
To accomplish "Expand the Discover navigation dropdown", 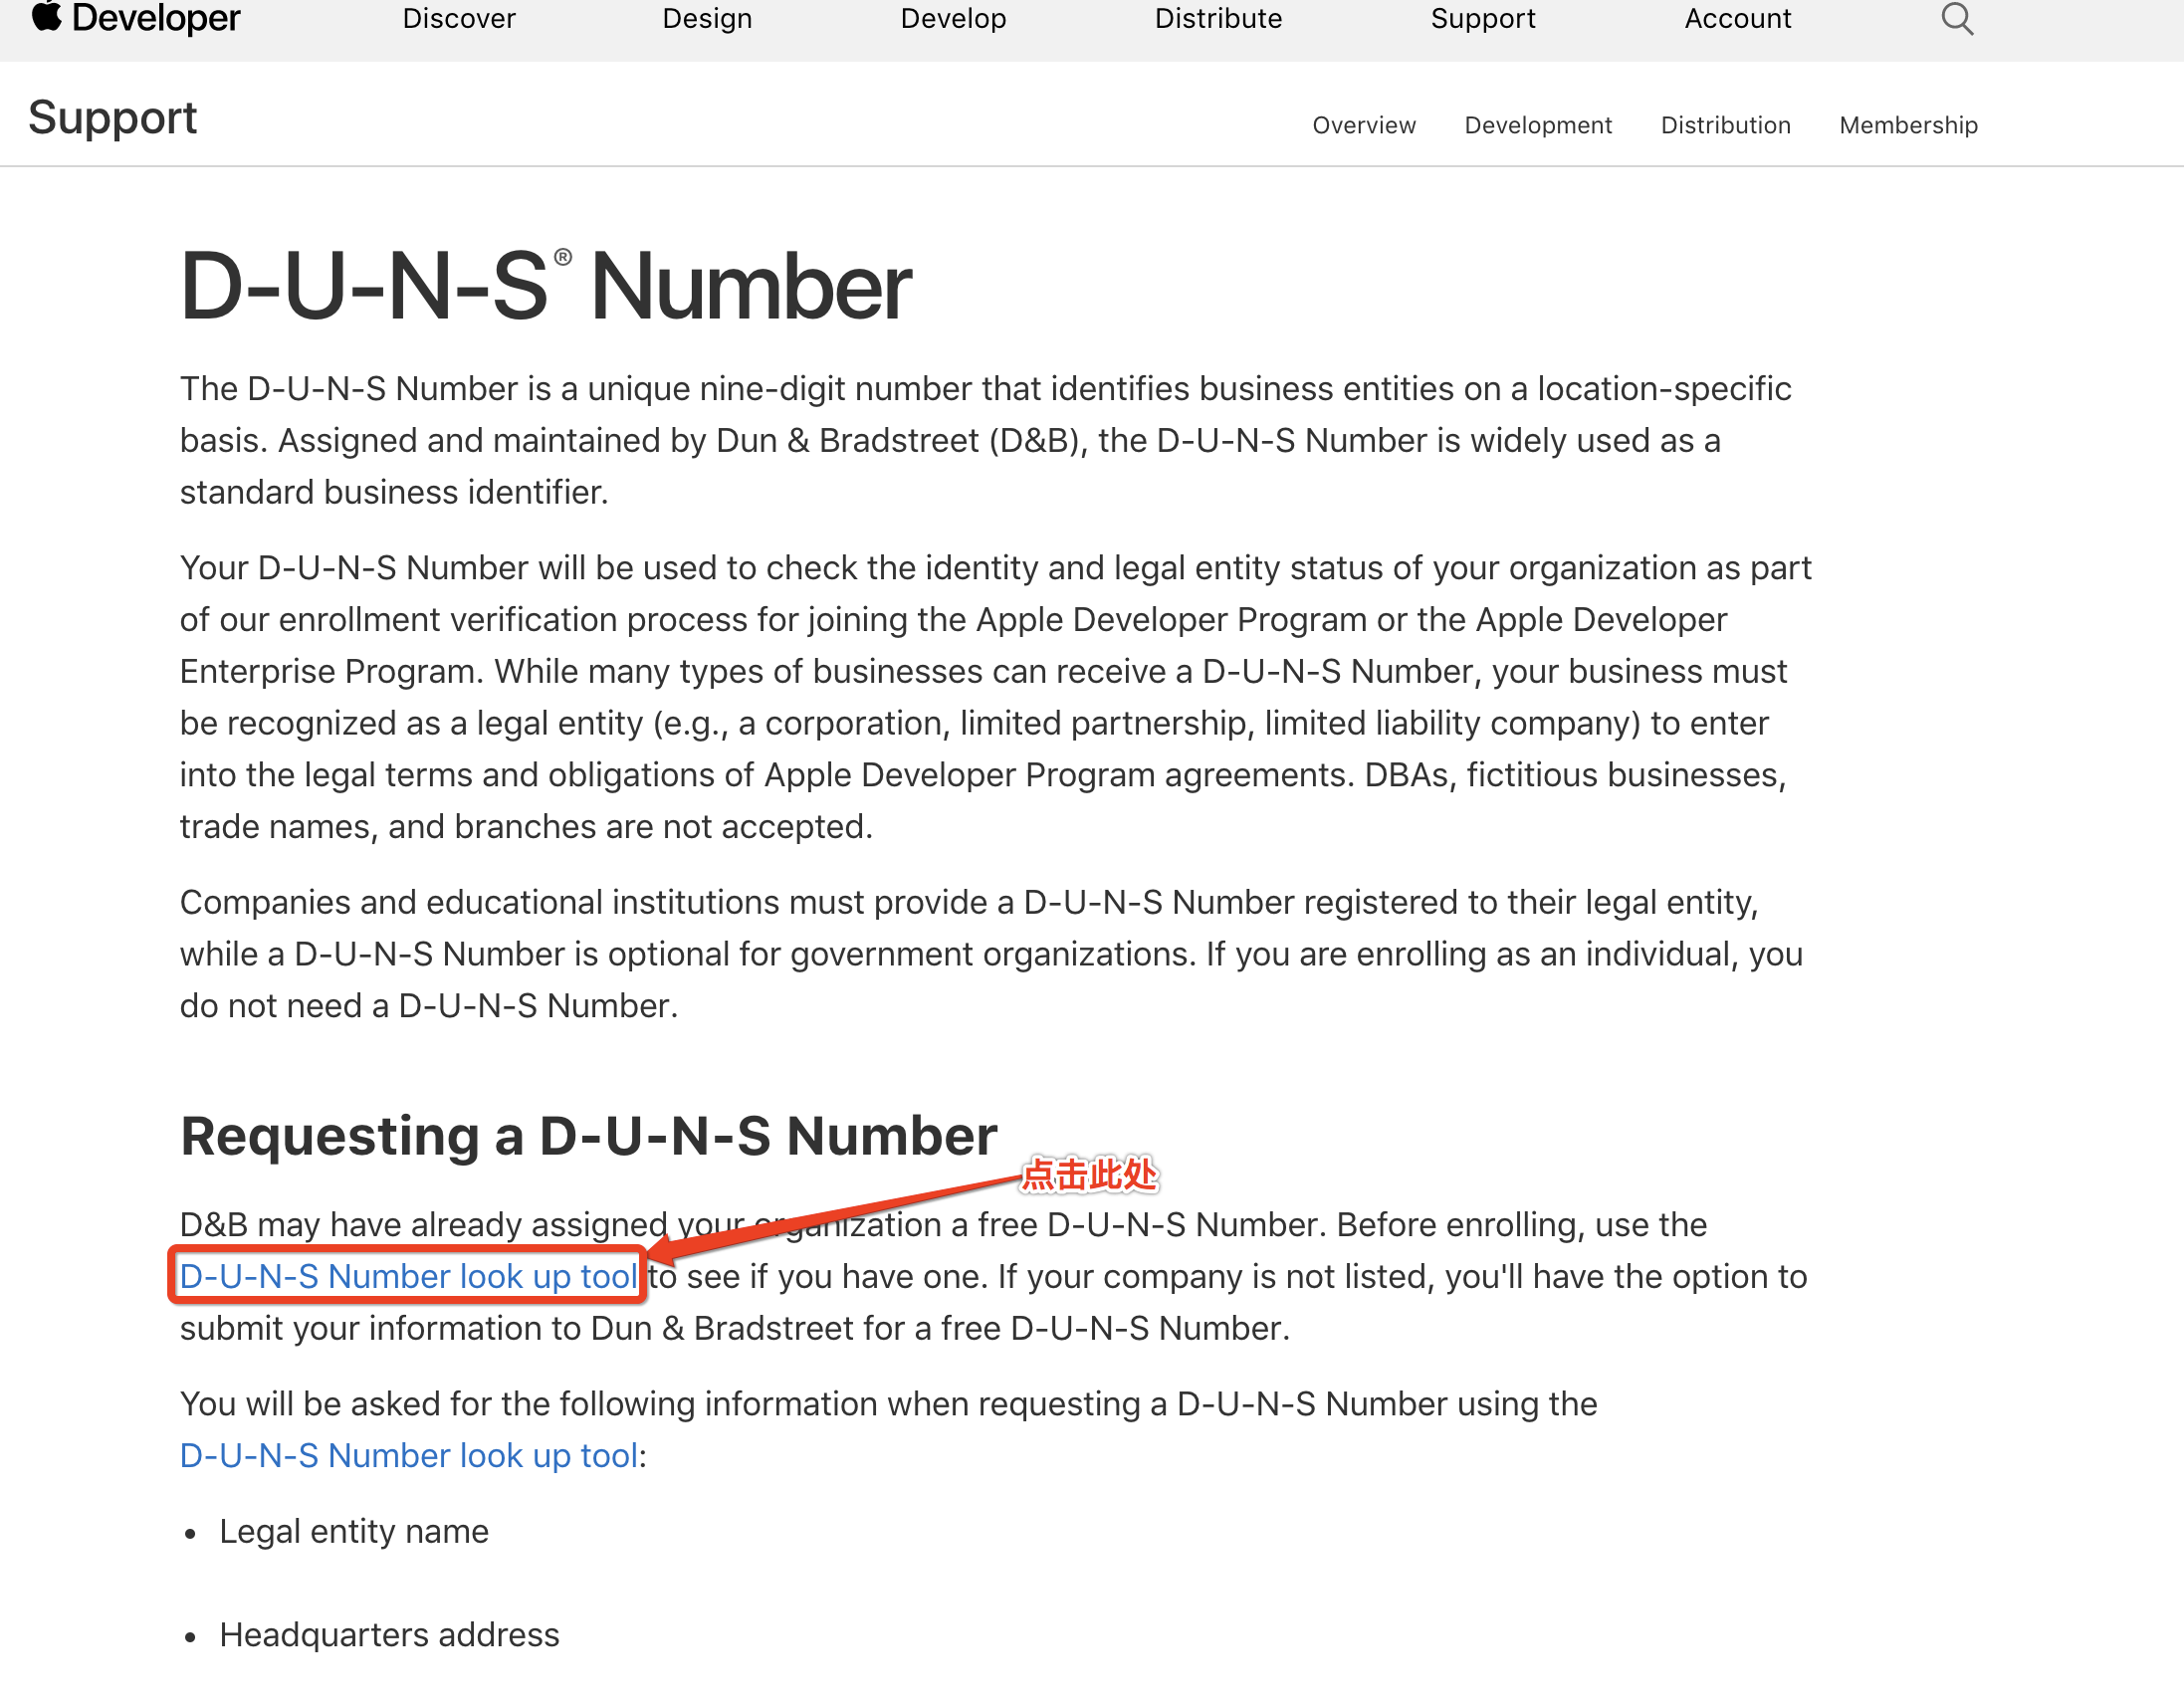I will (457, 20).
